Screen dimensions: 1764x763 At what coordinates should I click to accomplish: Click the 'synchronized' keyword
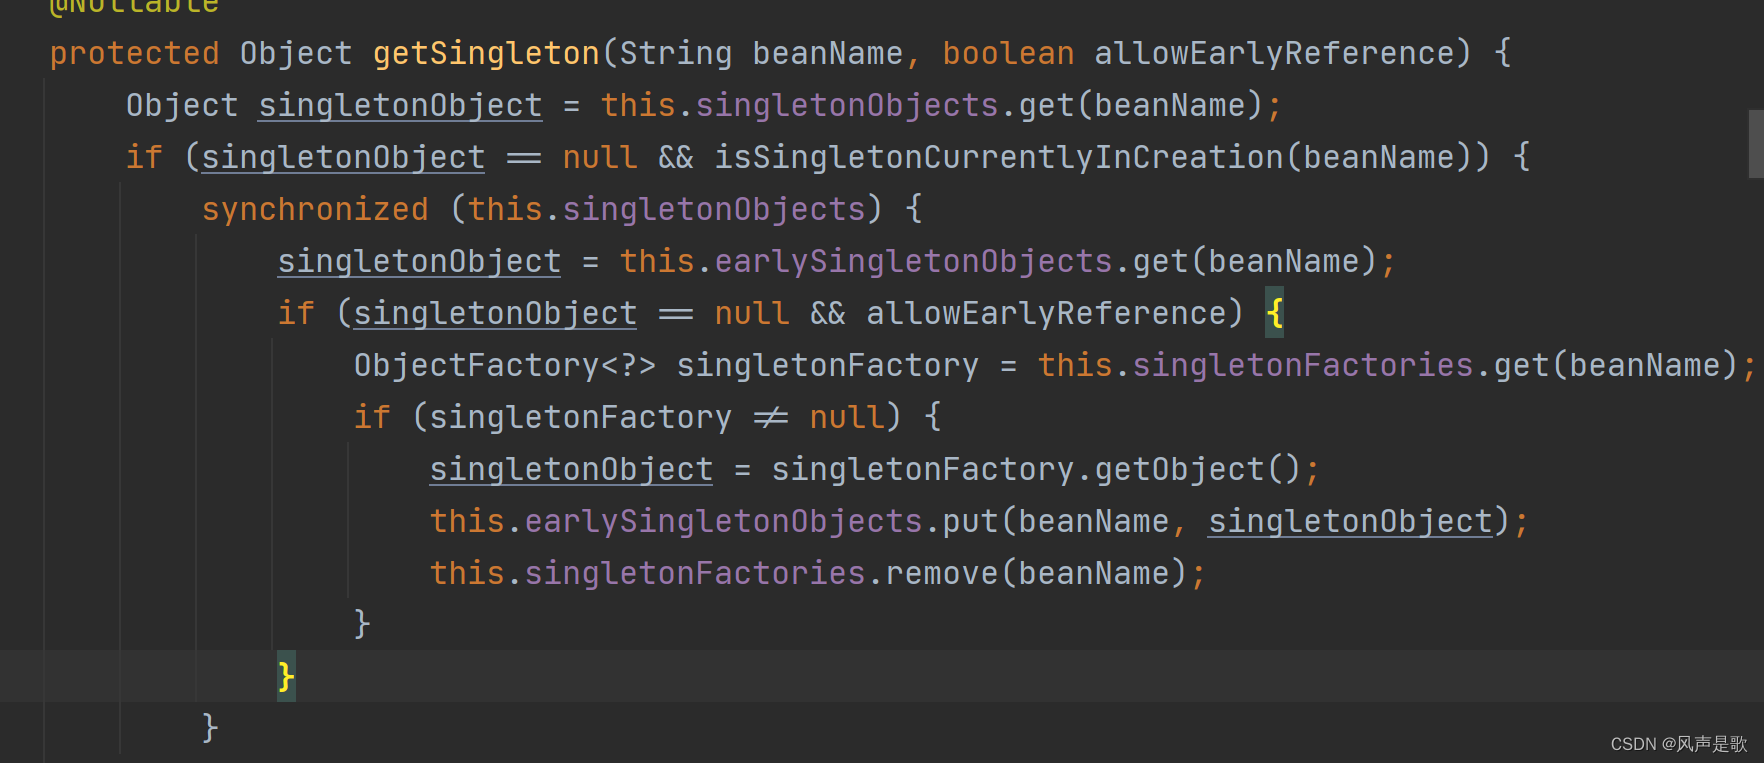click(x=315, y=209)
